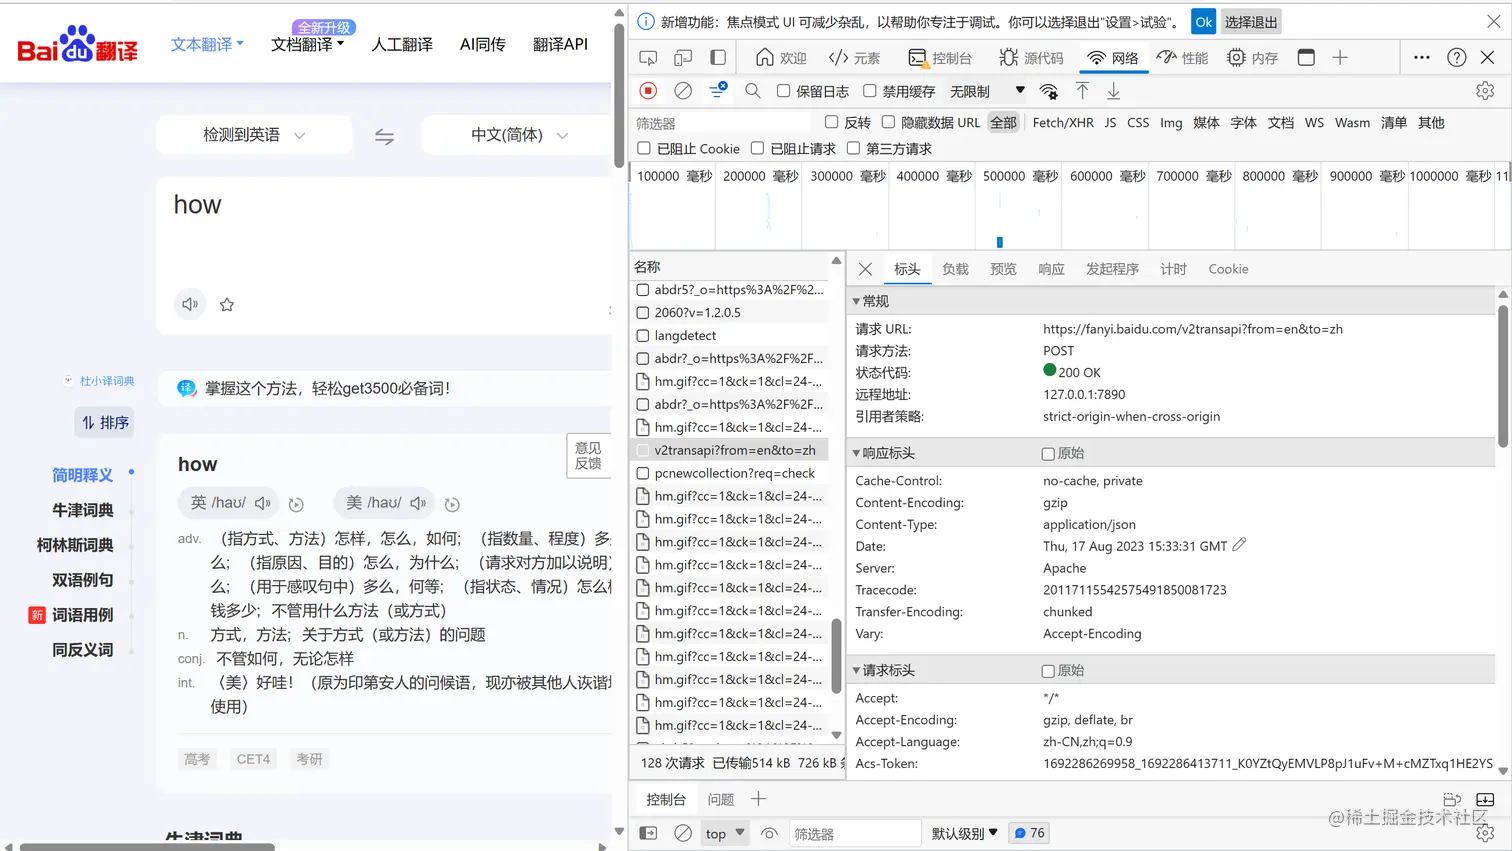Edit the Date response header pencil

(x=1240, y=545)
